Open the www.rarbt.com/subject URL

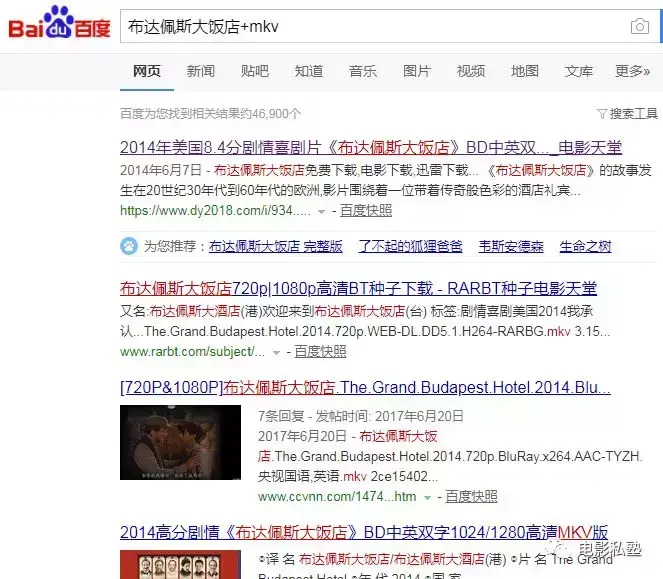click(x=192, y=352)
